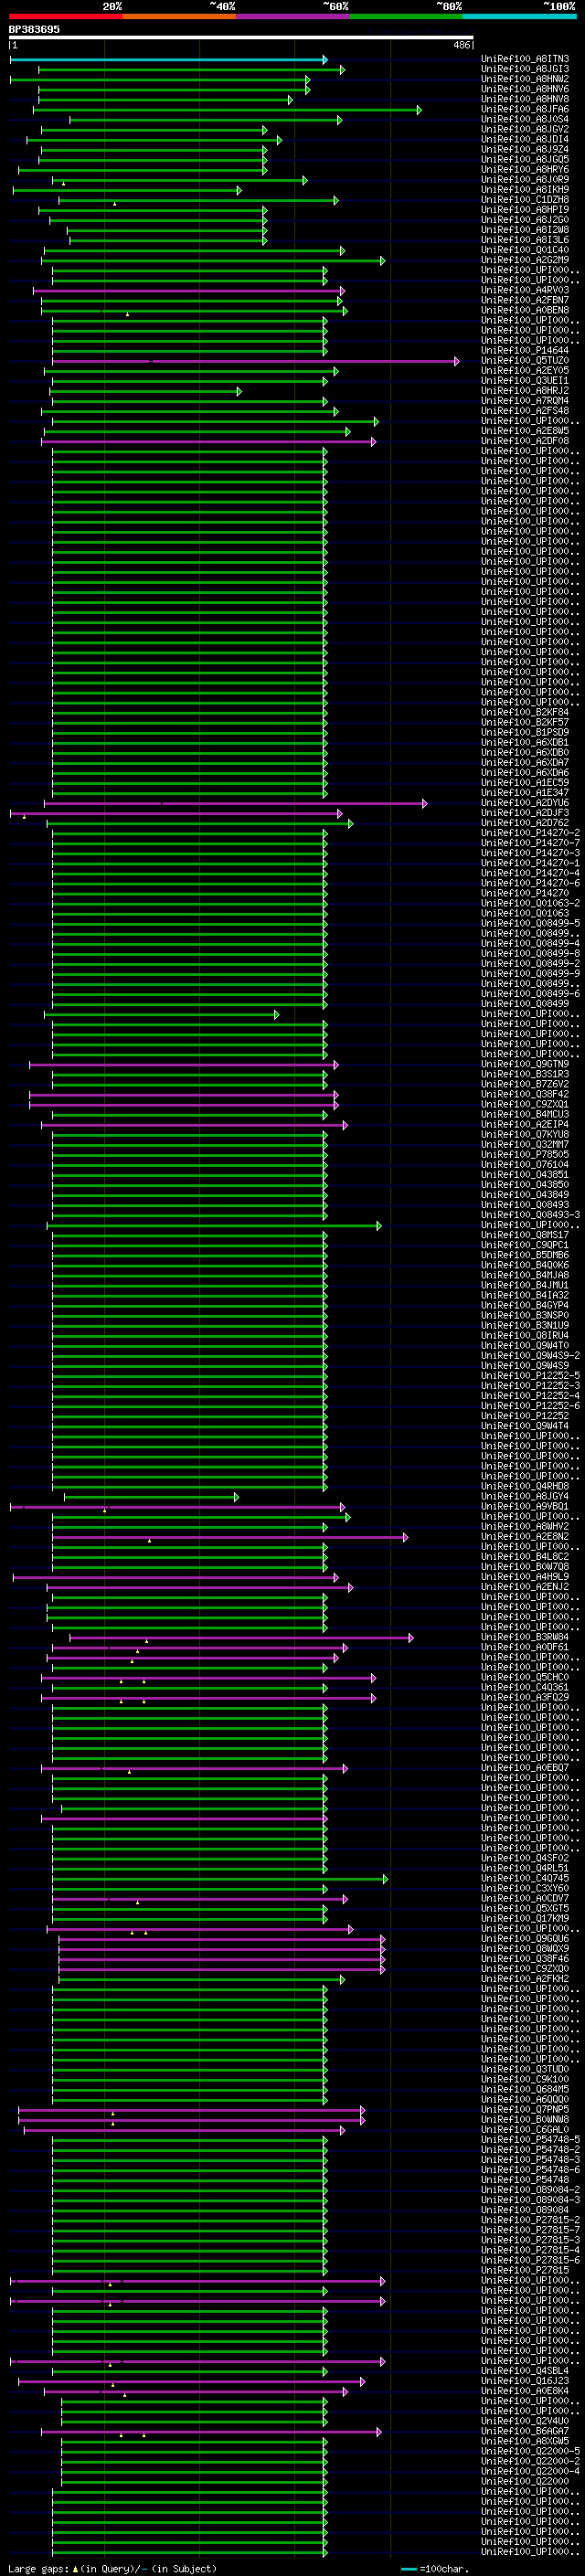Select hit label UniRef100_Q9GTN9
This screenshot has width=585, height=2576.
click(525, 1064)
